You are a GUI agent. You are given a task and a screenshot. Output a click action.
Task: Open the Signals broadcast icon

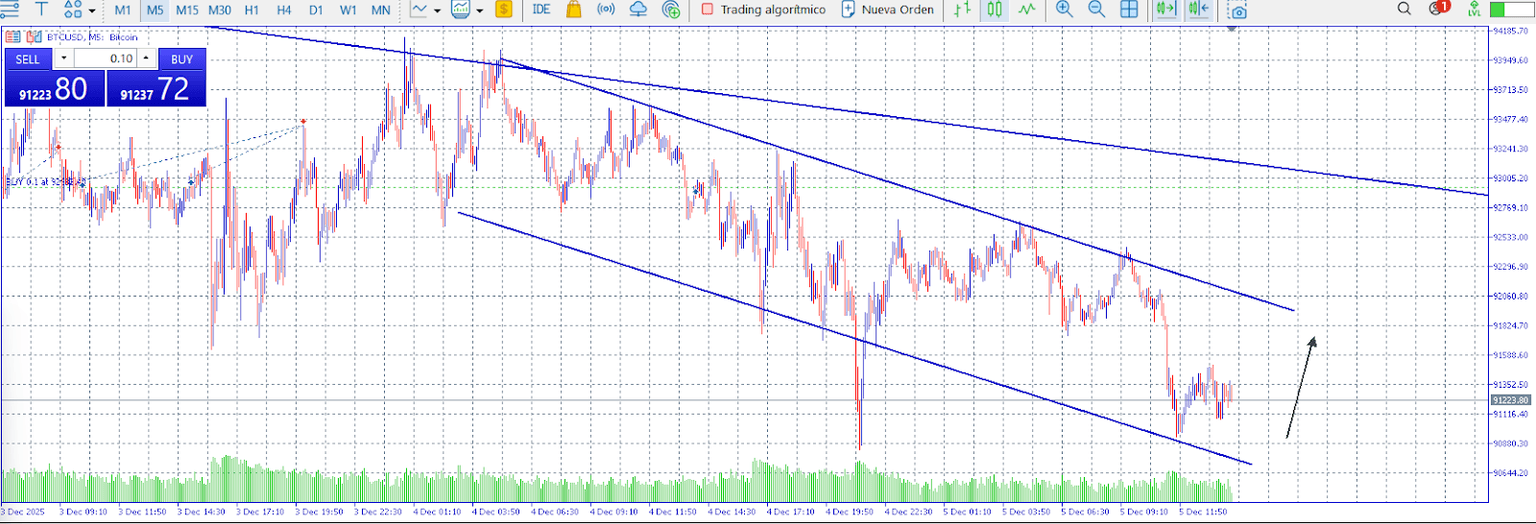(606, 10)
